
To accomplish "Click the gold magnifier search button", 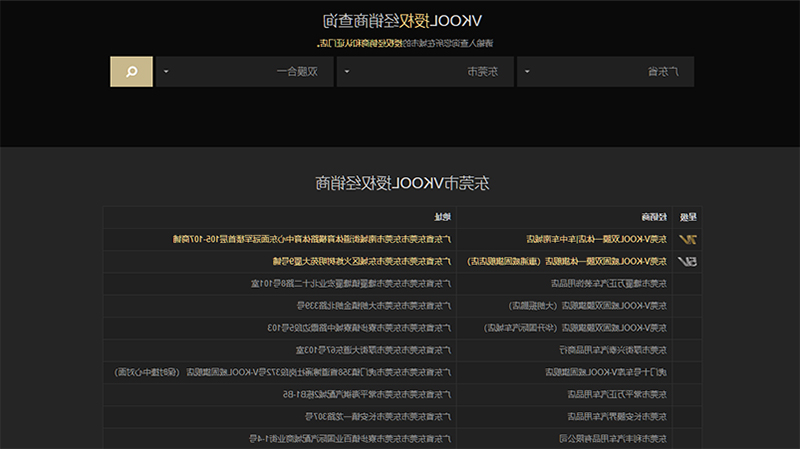I will (132, 71).
